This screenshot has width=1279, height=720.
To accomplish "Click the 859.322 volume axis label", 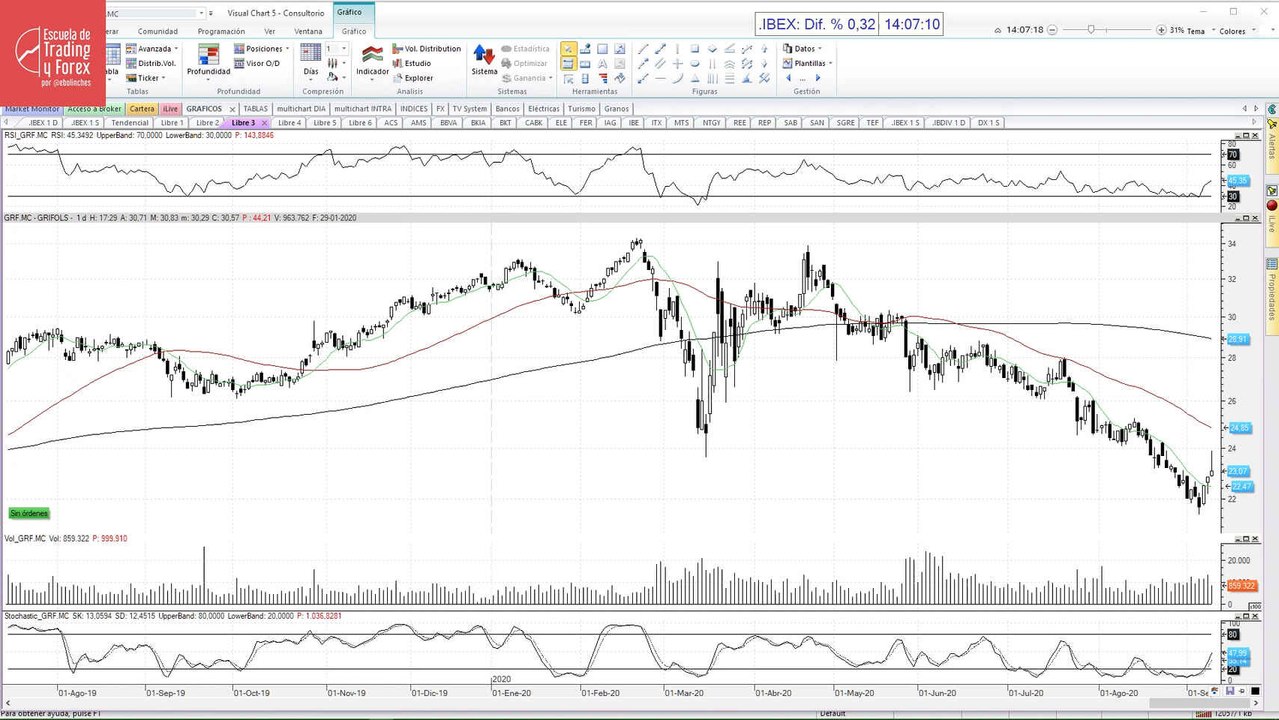I will pyautogui.click(x=1240, y=585).
